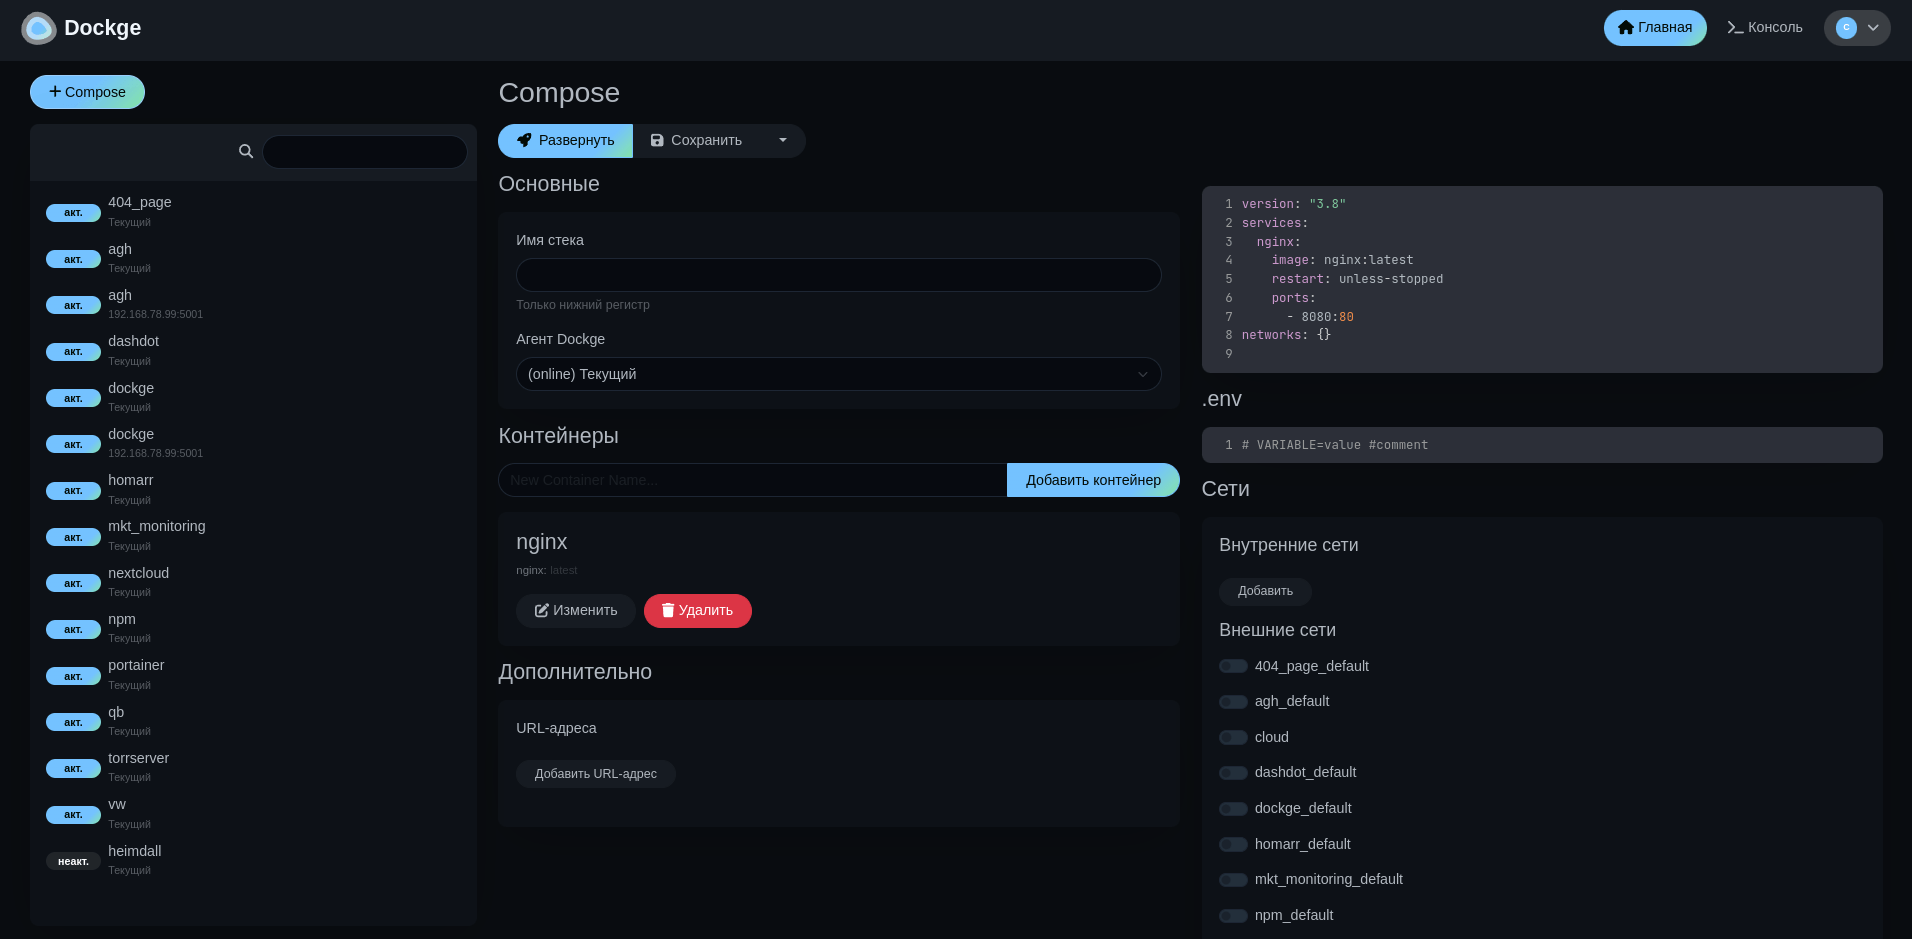
Task: Open the agh stack on 192.168.78.99:5001
Action: tap(253, 305)
